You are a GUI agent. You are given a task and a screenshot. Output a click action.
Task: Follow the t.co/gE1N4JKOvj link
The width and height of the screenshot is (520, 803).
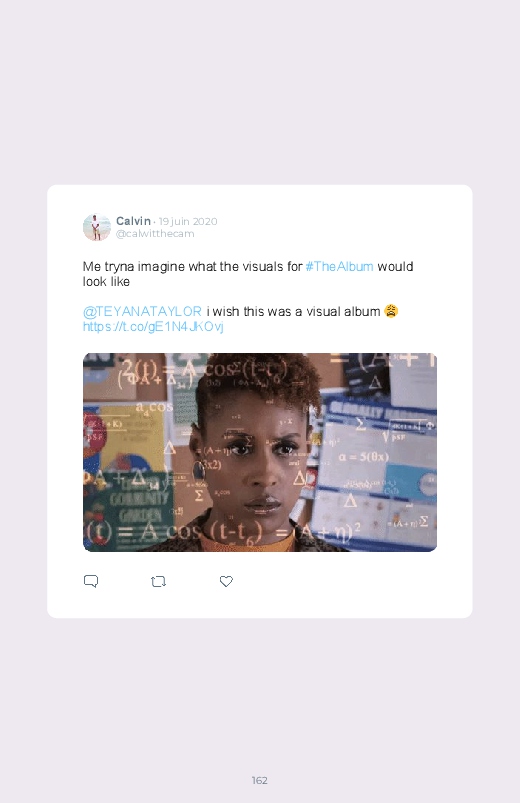(x=153, y=327)
